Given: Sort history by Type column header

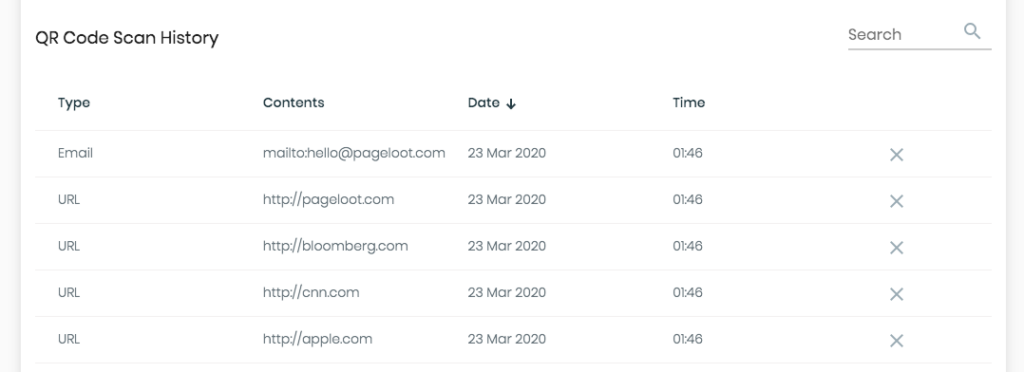Looking at the screenshot, I should (74, 103).
